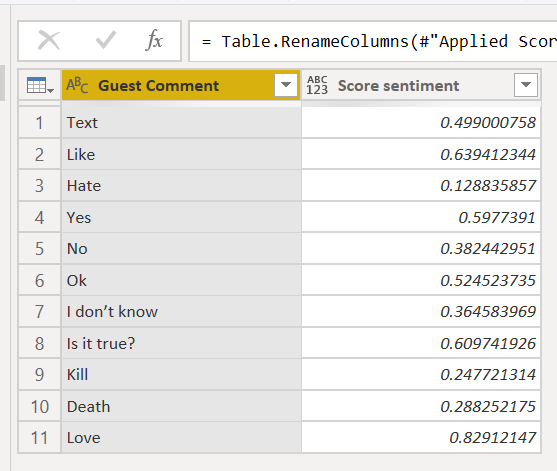Screen dimensions: 557x471
Task: Change Guest Comment ABC data type icon
Action: tap(77, 85)
